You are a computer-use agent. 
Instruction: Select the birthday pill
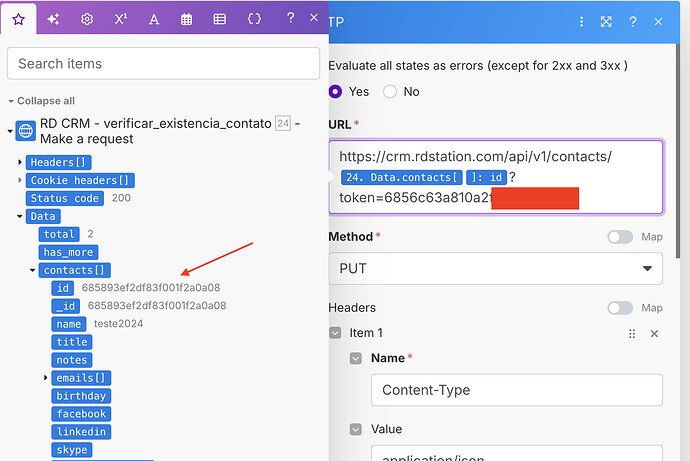(81, 396)
